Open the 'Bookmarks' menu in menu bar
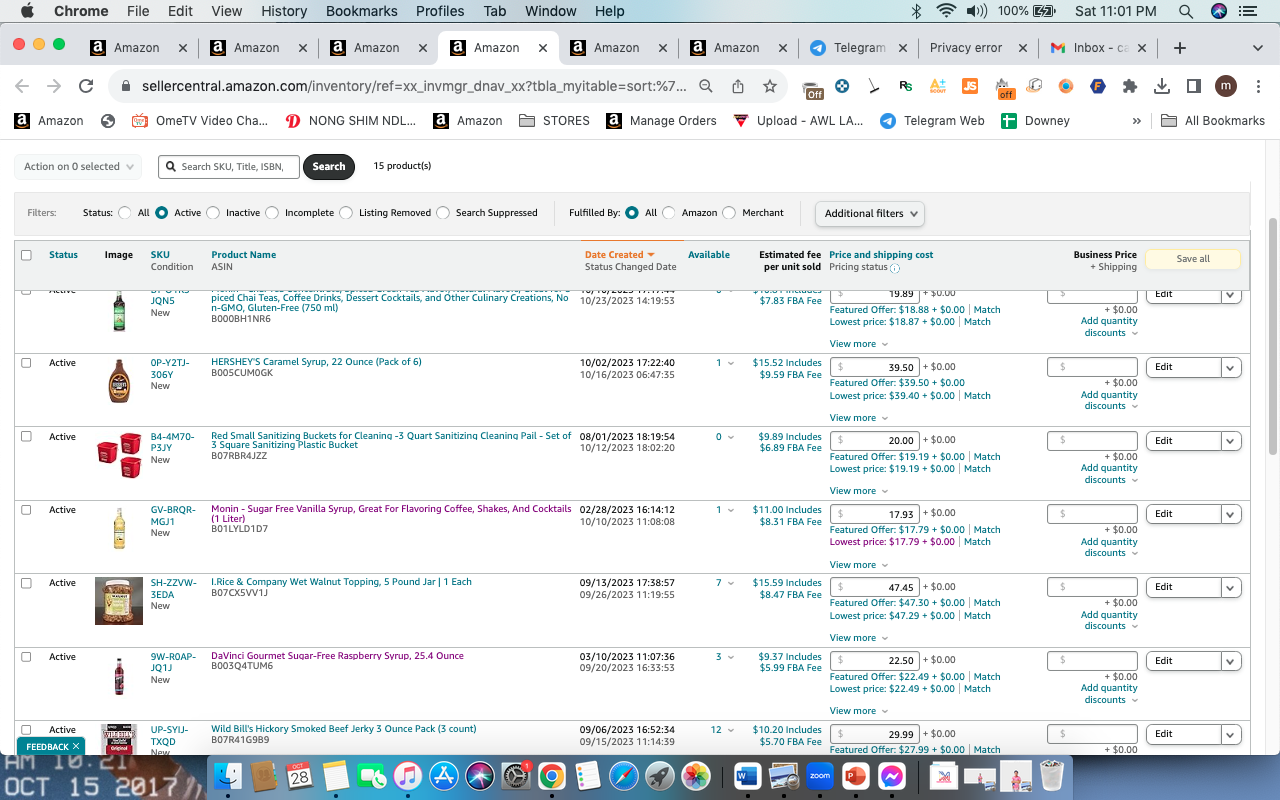The height and width of the screenshot is (800, 1280). click(x=361, y=11)
